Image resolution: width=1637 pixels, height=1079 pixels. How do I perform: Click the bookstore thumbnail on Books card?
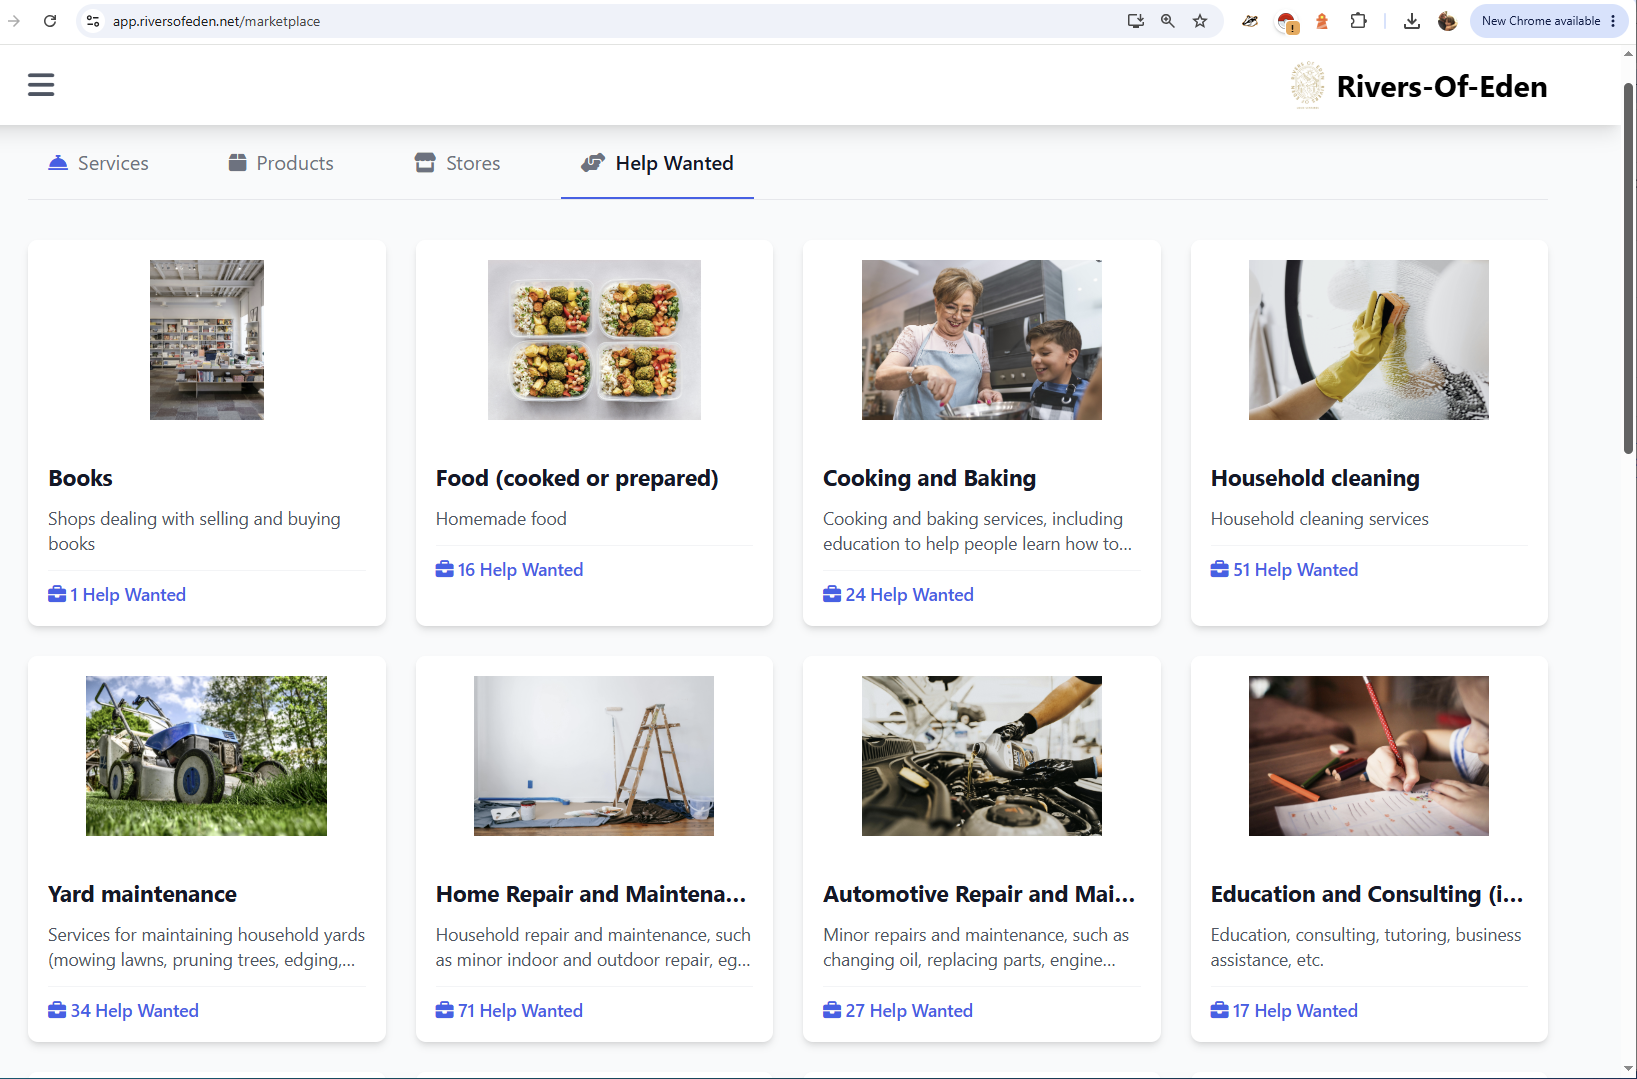tap(207, 340)
